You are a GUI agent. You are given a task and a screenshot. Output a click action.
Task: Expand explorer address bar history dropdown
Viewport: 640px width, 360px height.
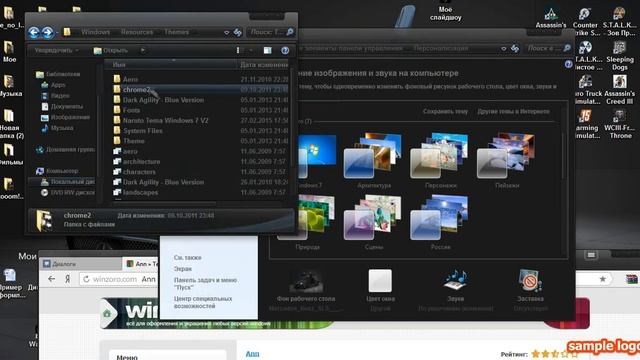tap(227, 32)
